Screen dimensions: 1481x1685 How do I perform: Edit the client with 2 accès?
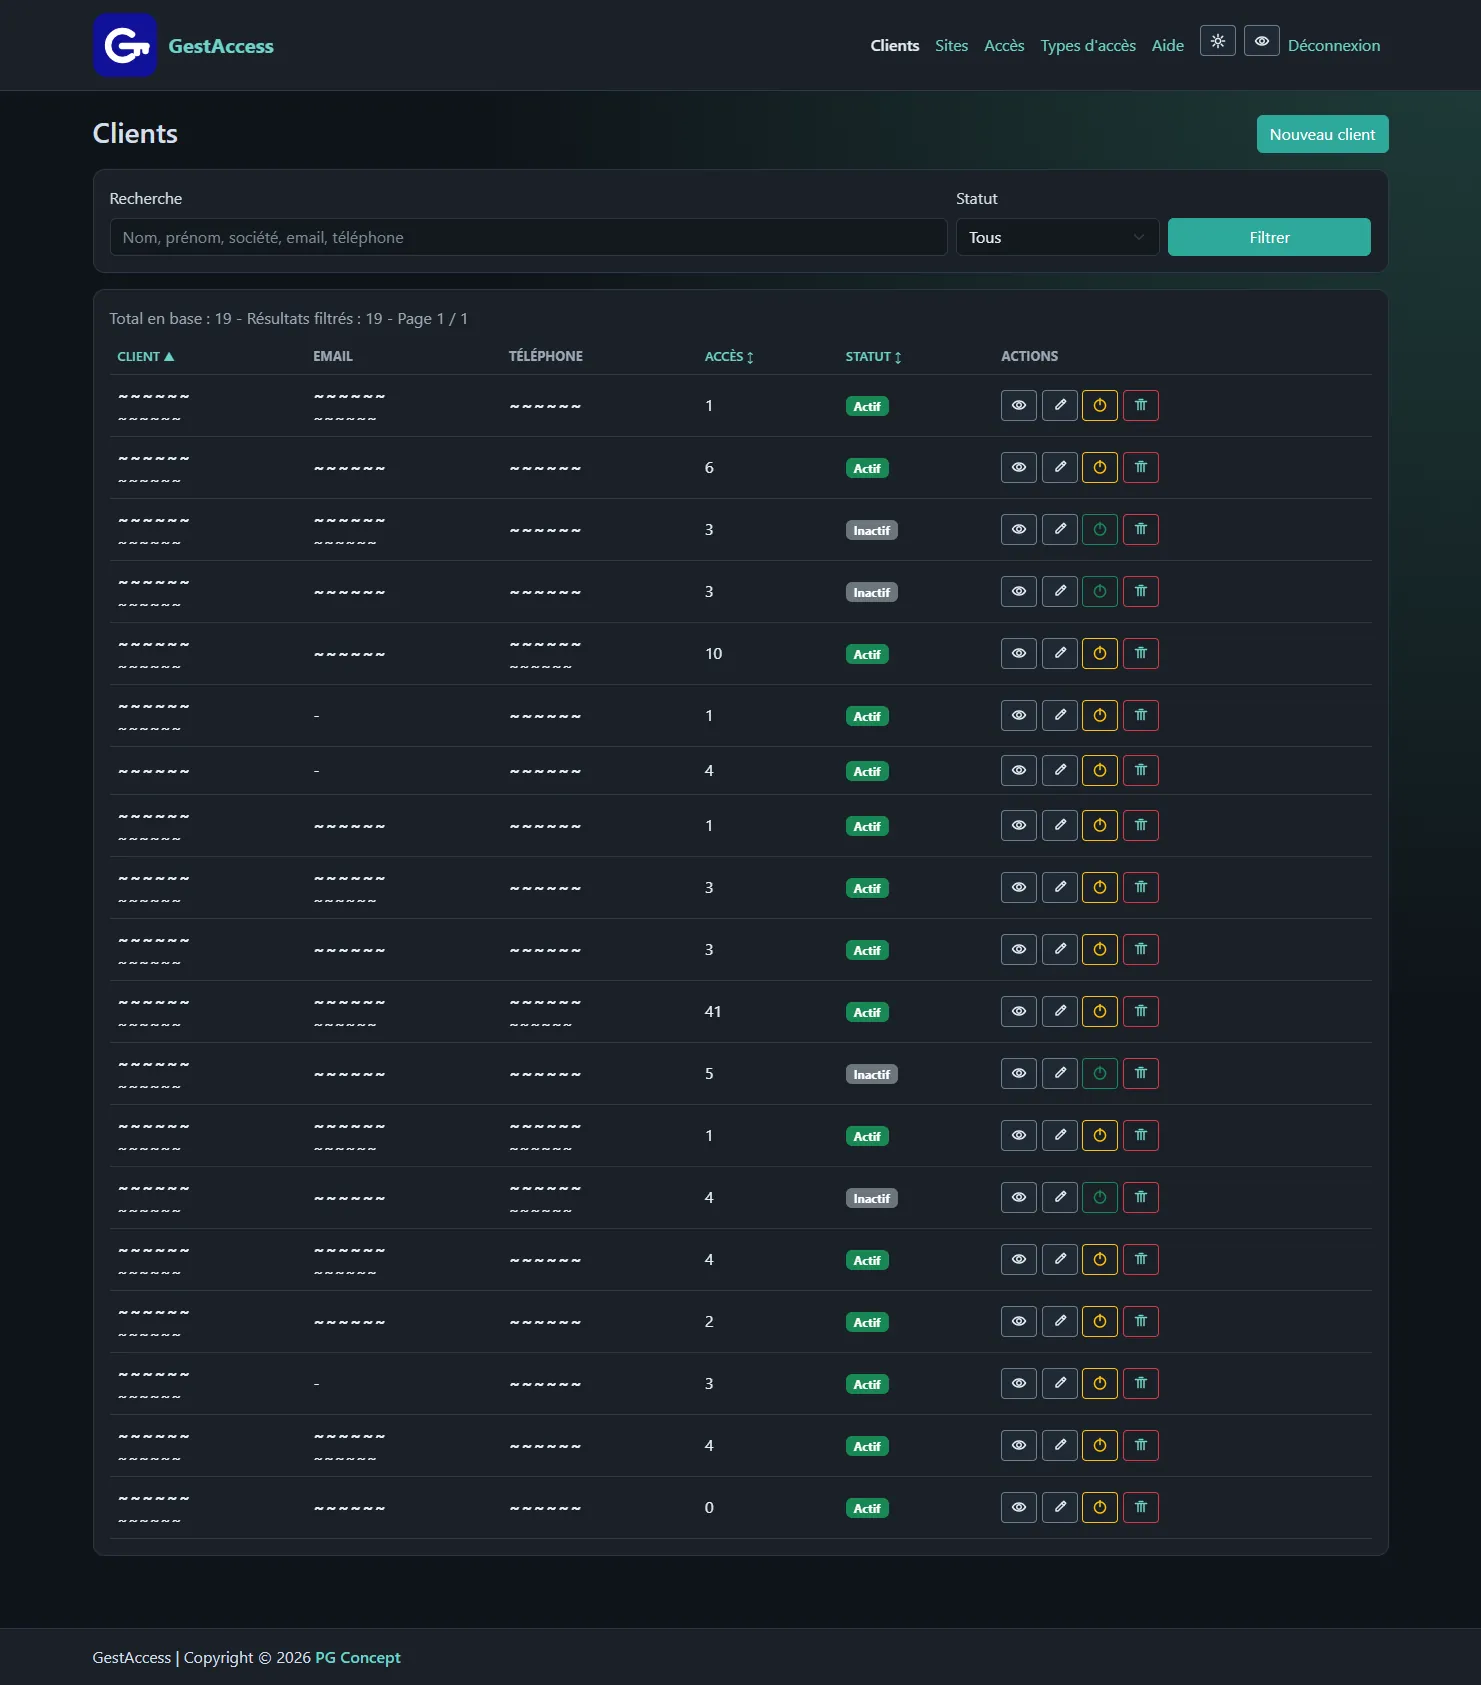[1059, 1321]
